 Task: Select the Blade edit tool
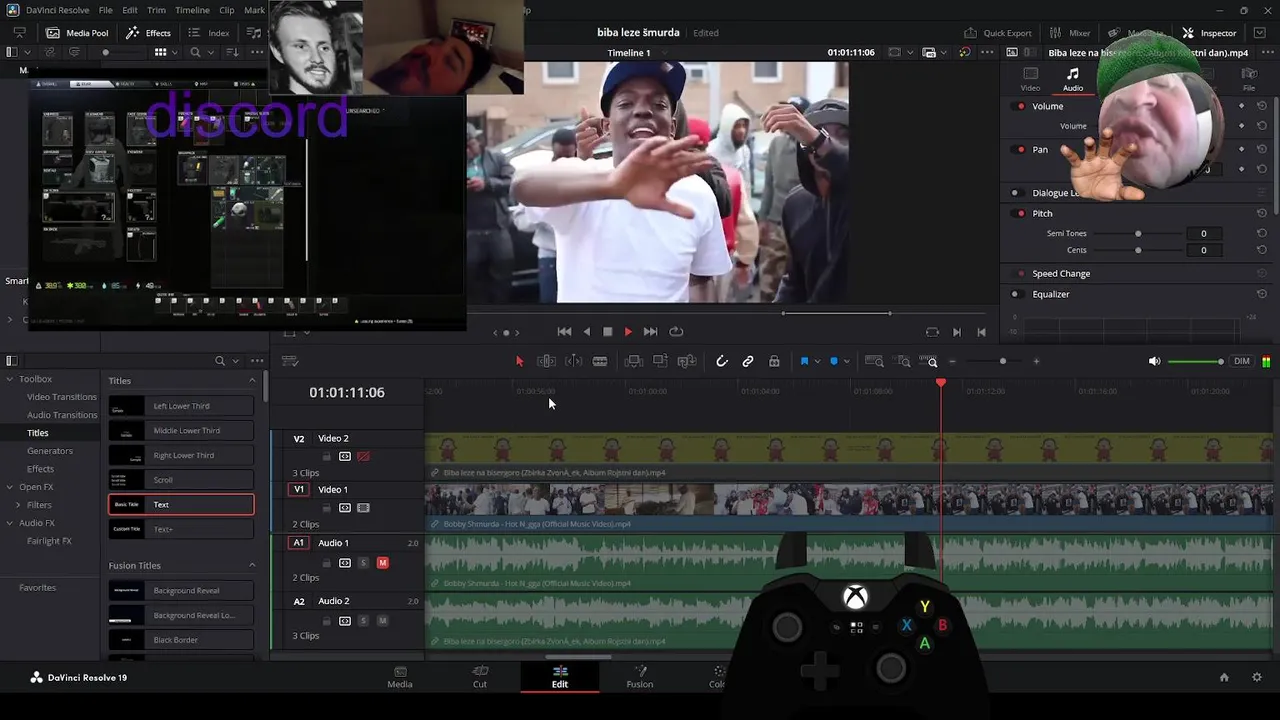(600, 361)
